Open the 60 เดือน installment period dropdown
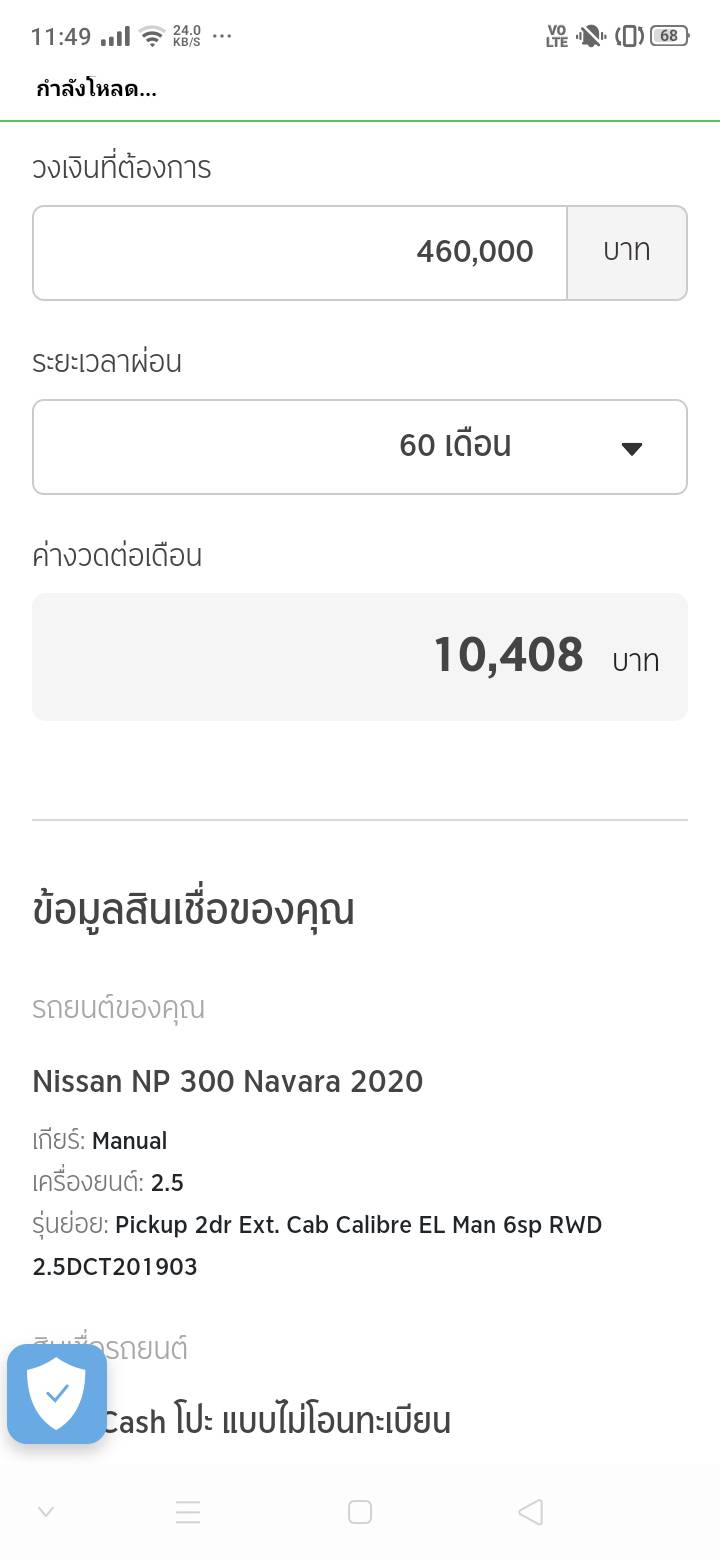Image resolution: width=720 pixels, height=1560 pixels. tap(360, 446)
